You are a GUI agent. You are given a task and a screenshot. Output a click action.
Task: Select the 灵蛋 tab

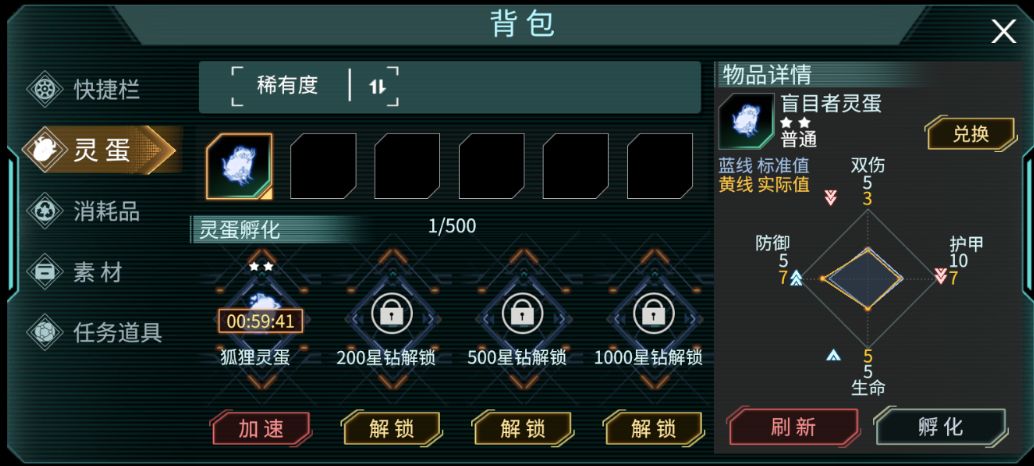tap(102, 150)
